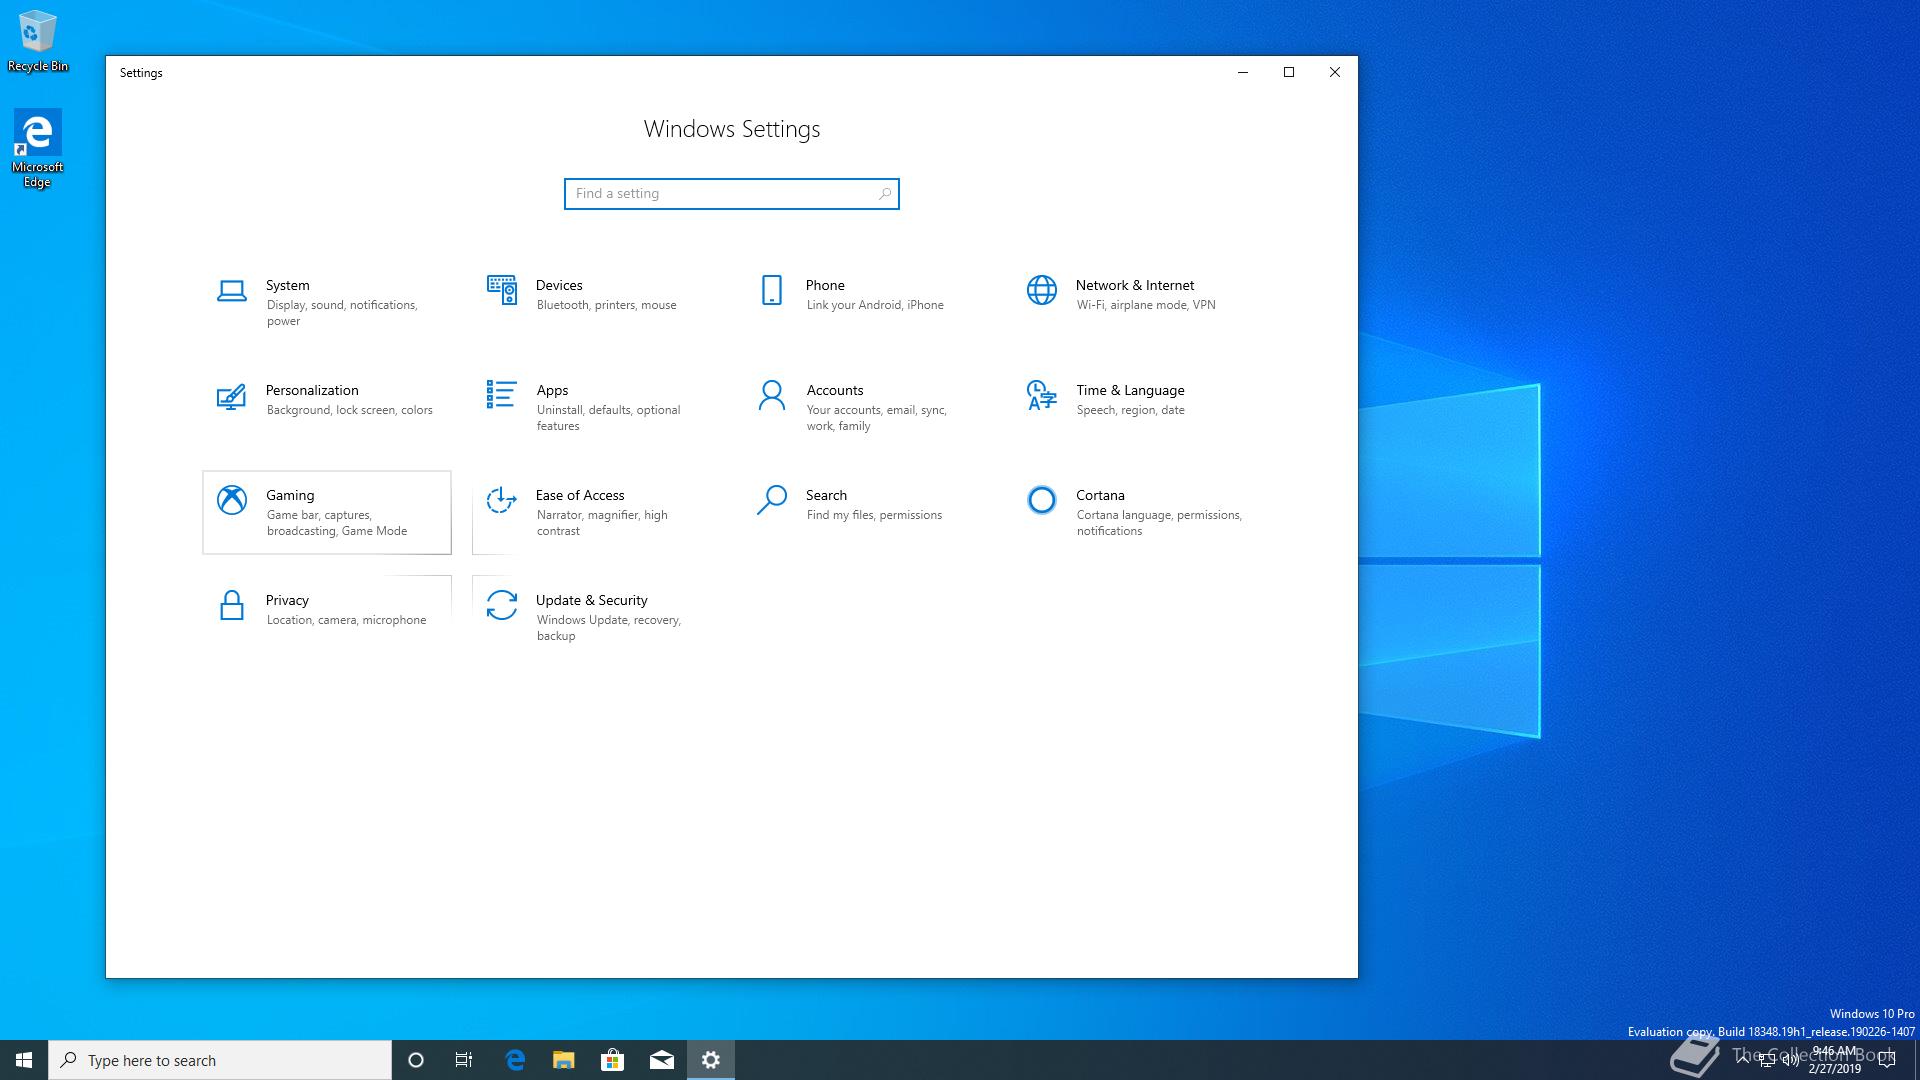Viewport: 1920px width, 1080px height.
Task: Click 'Narrator, magnifier, high contrast' text
Action: (602, 523)
